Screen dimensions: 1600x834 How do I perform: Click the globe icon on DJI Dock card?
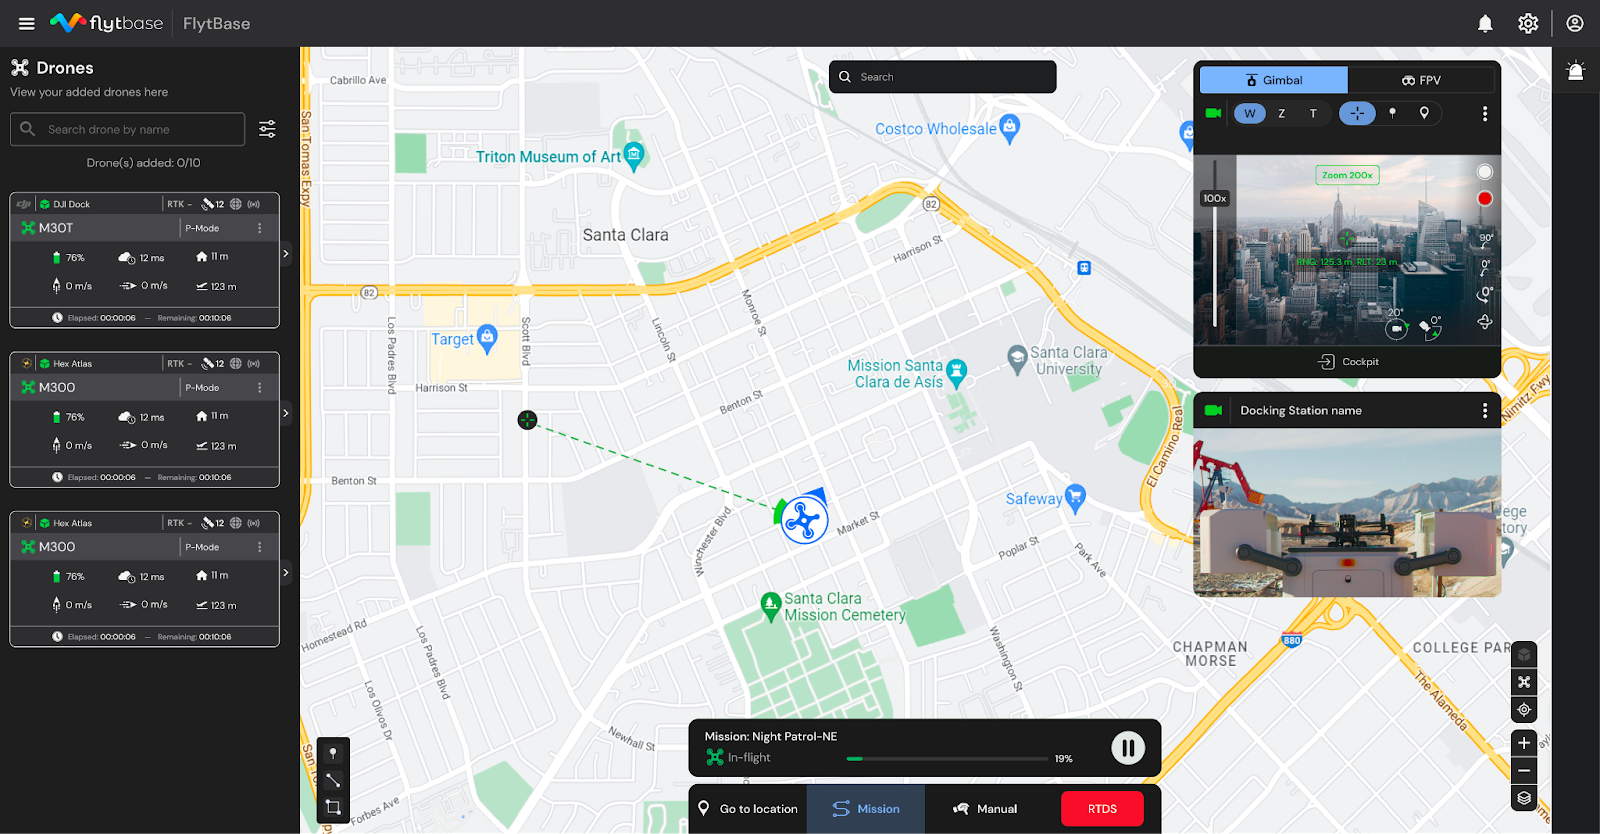click(236, 204)
